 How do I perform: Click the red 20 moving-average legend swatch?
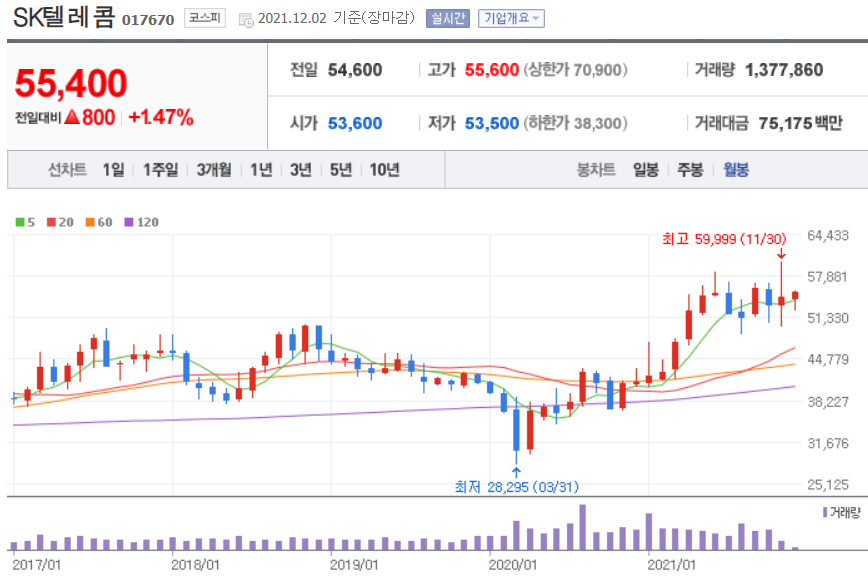[x=51, y=222]
